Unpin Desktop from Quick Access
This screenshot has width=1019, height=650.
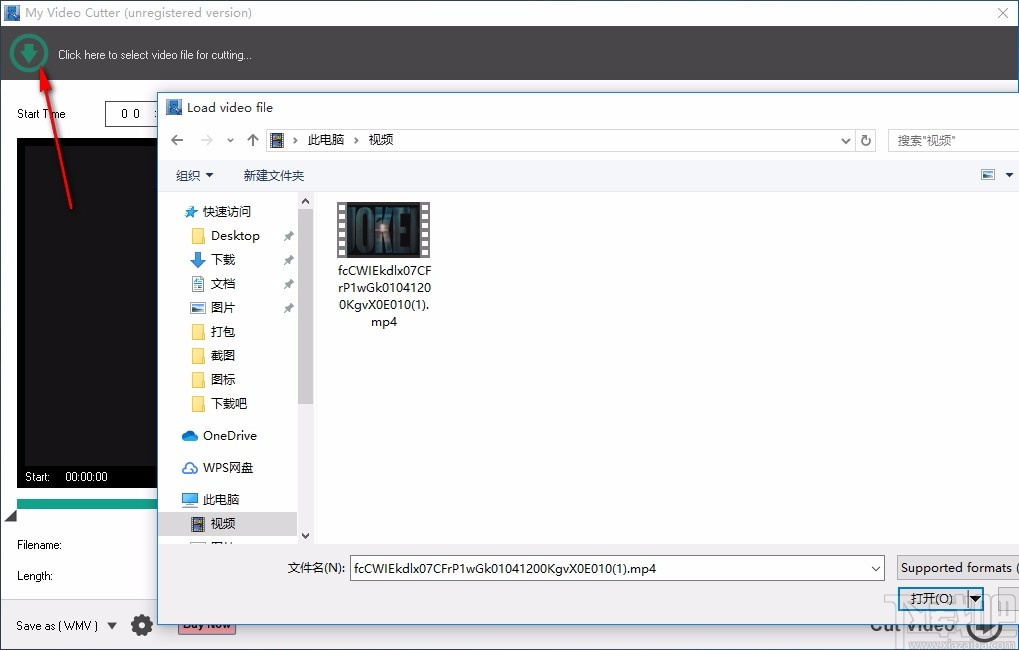coord(288,236)
